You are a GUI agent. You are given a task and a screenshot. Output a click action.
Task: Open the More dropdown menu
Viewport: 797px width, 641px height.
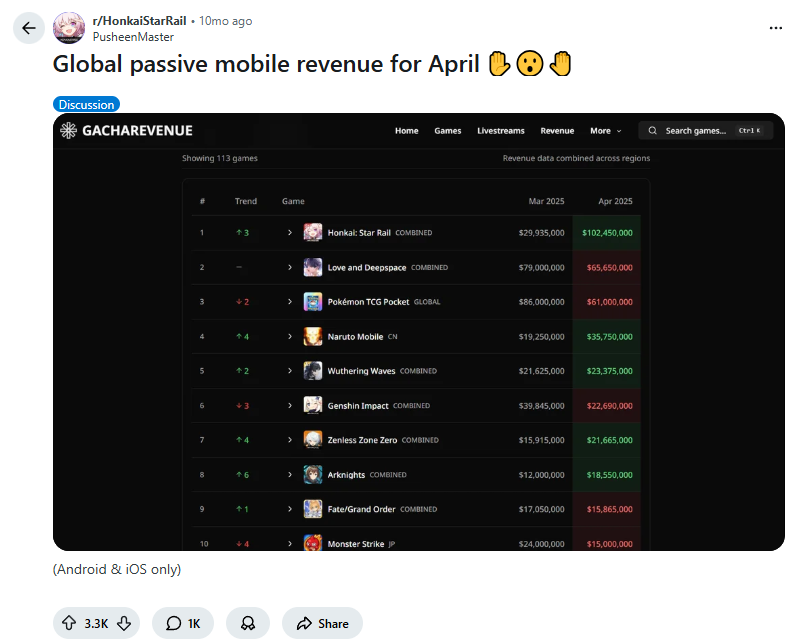pyautogui.click(x=605, y=131)
